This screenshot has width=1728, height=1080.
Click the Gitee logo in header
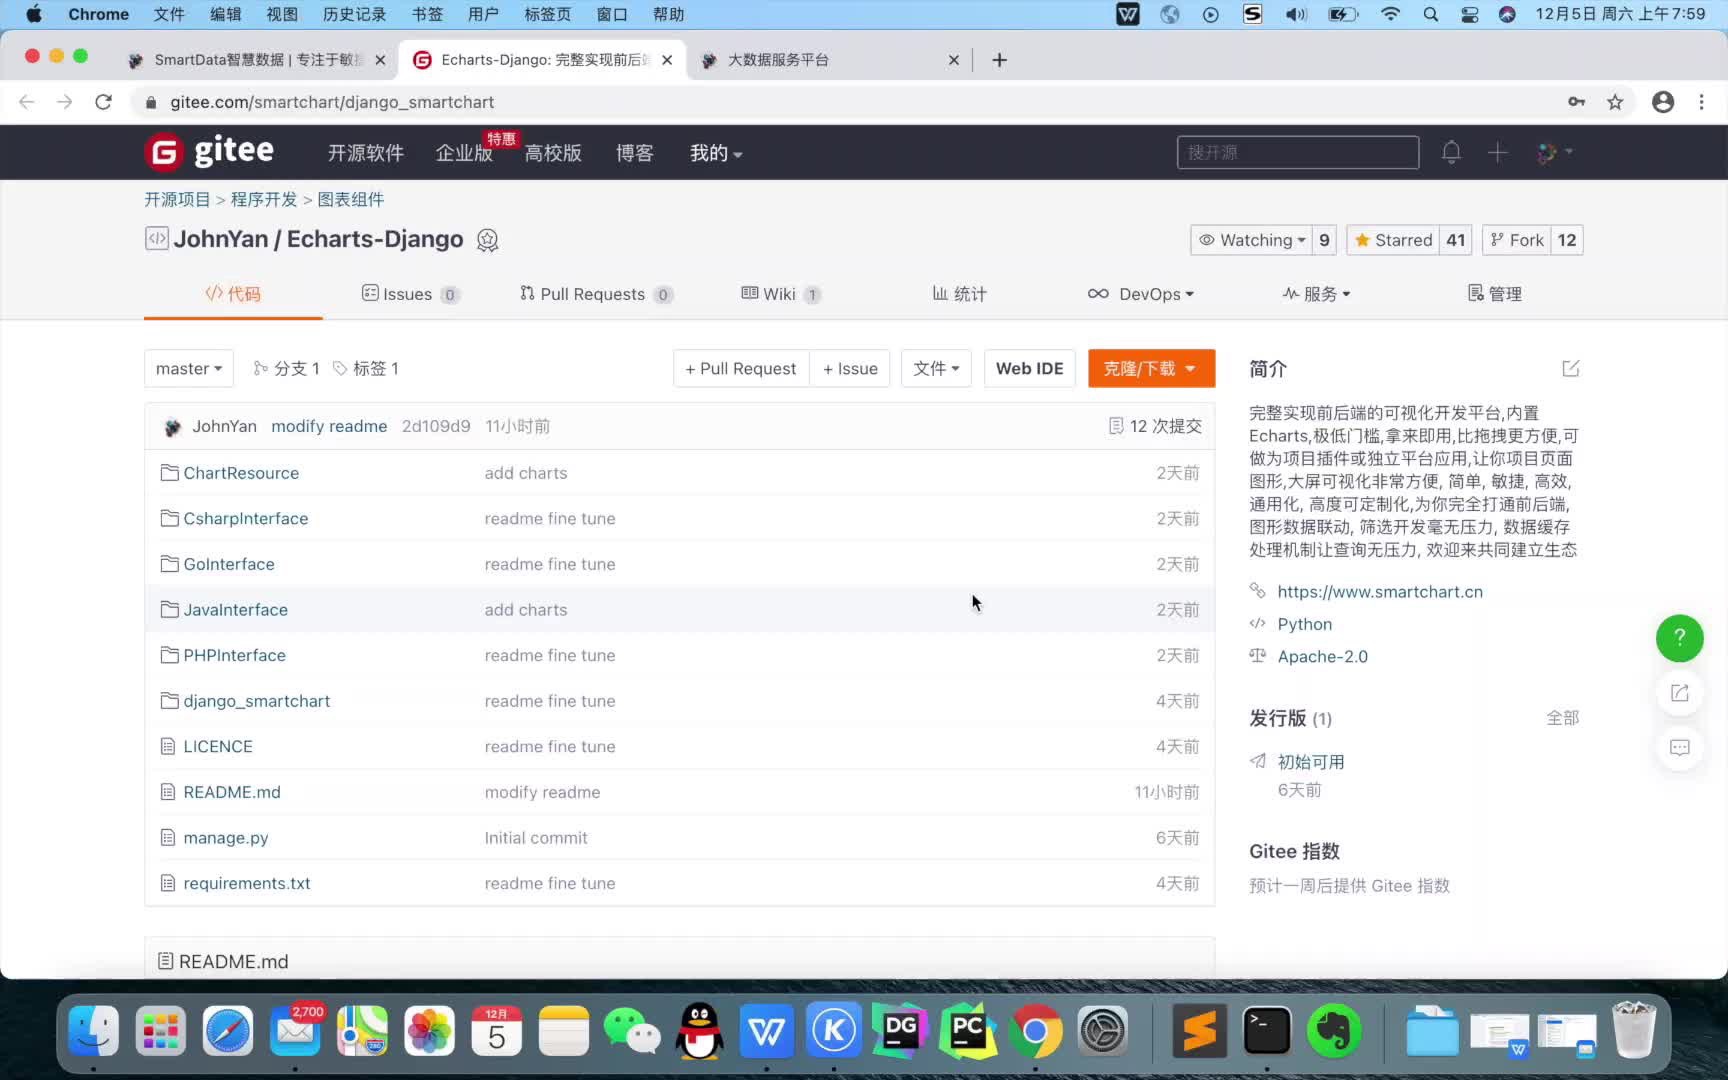209,151
